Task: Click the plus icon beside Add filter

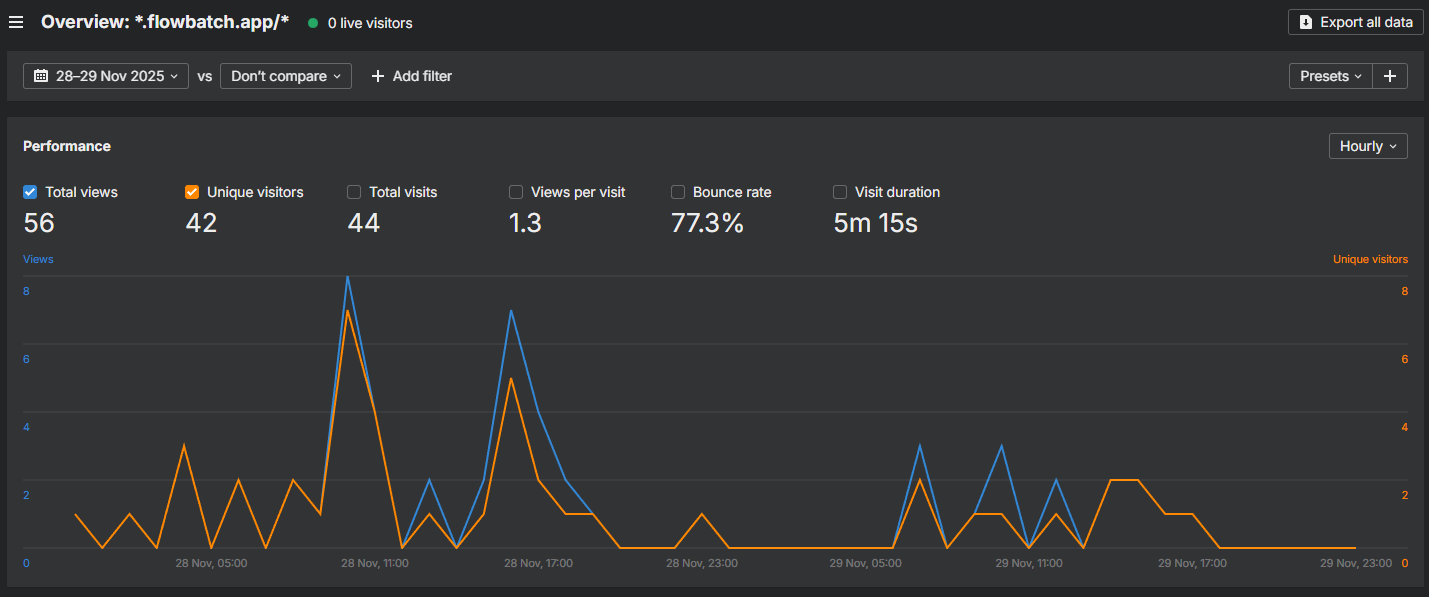Action: [x=378, y=76]
